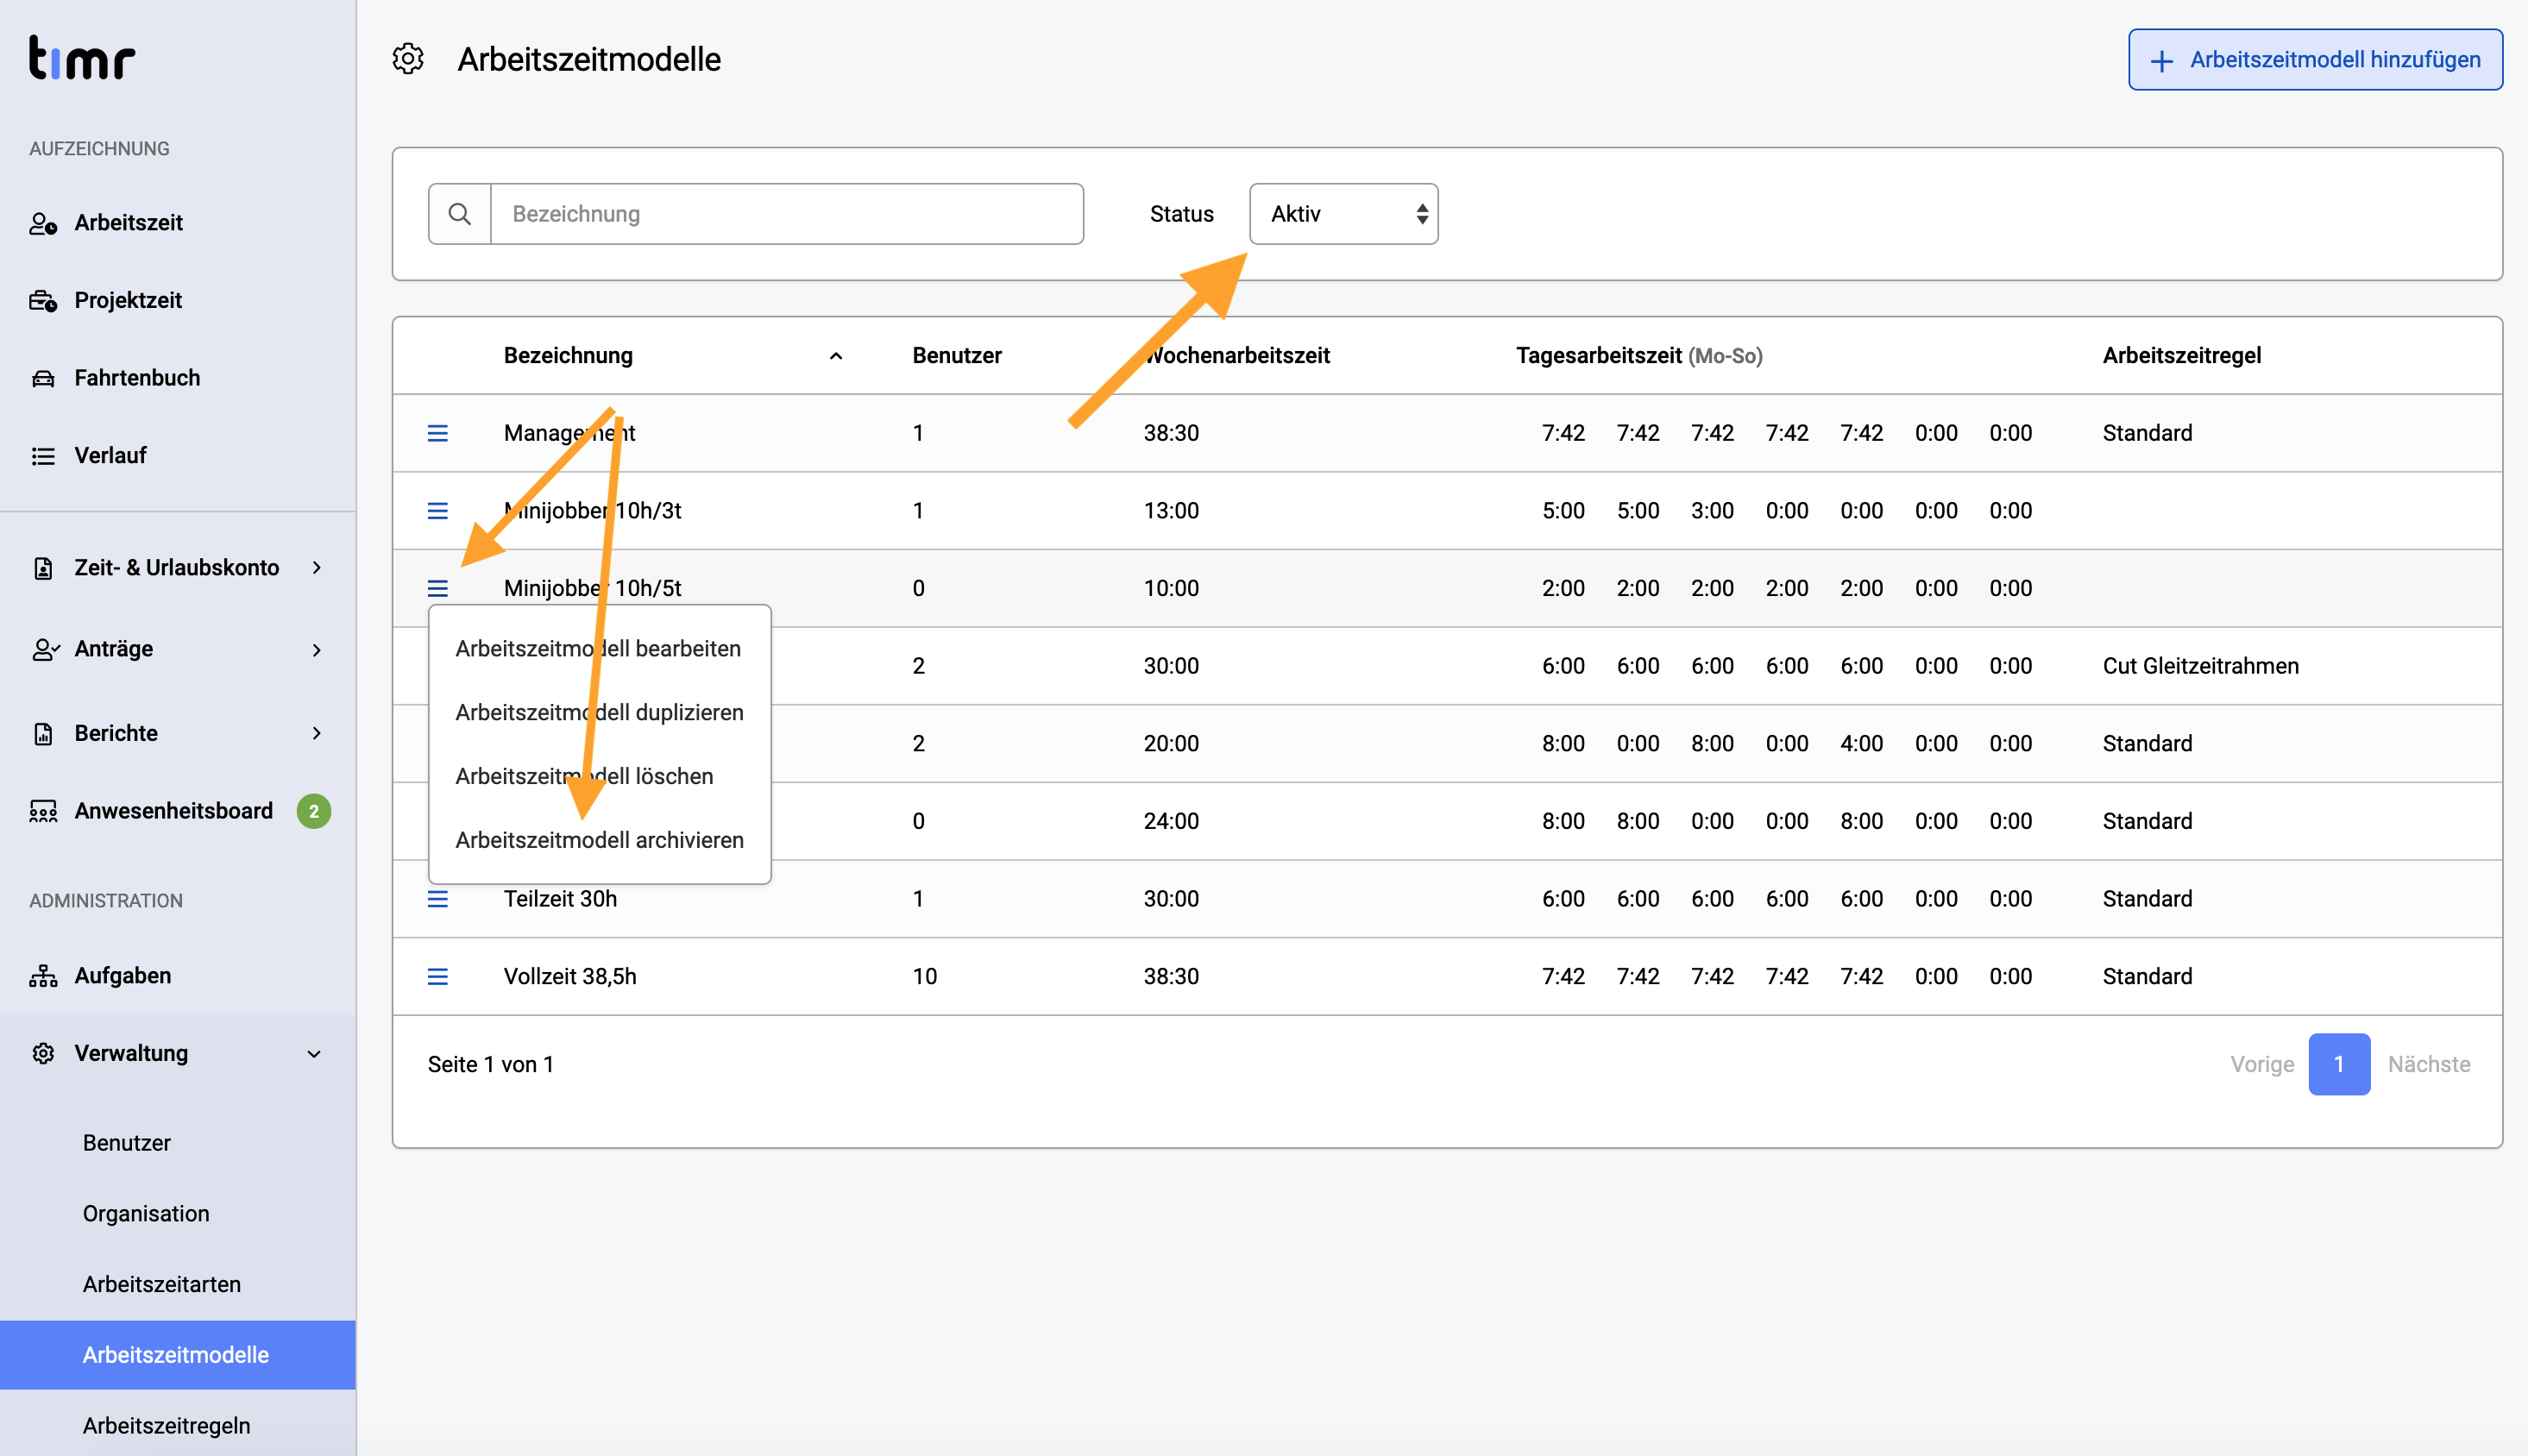Click the Aufgaben hierarchy icon

click(x=43, y=976)
